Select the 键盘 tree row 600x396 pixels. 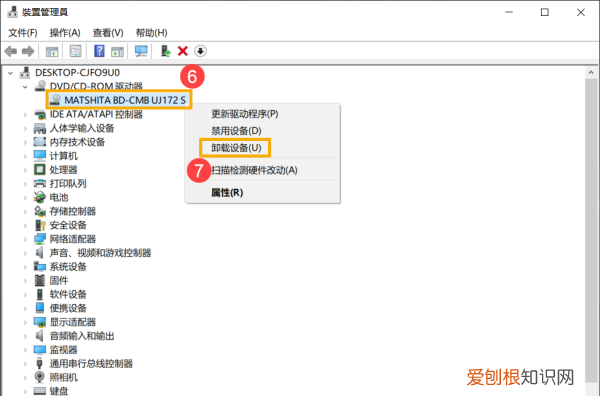coord(59,391)
